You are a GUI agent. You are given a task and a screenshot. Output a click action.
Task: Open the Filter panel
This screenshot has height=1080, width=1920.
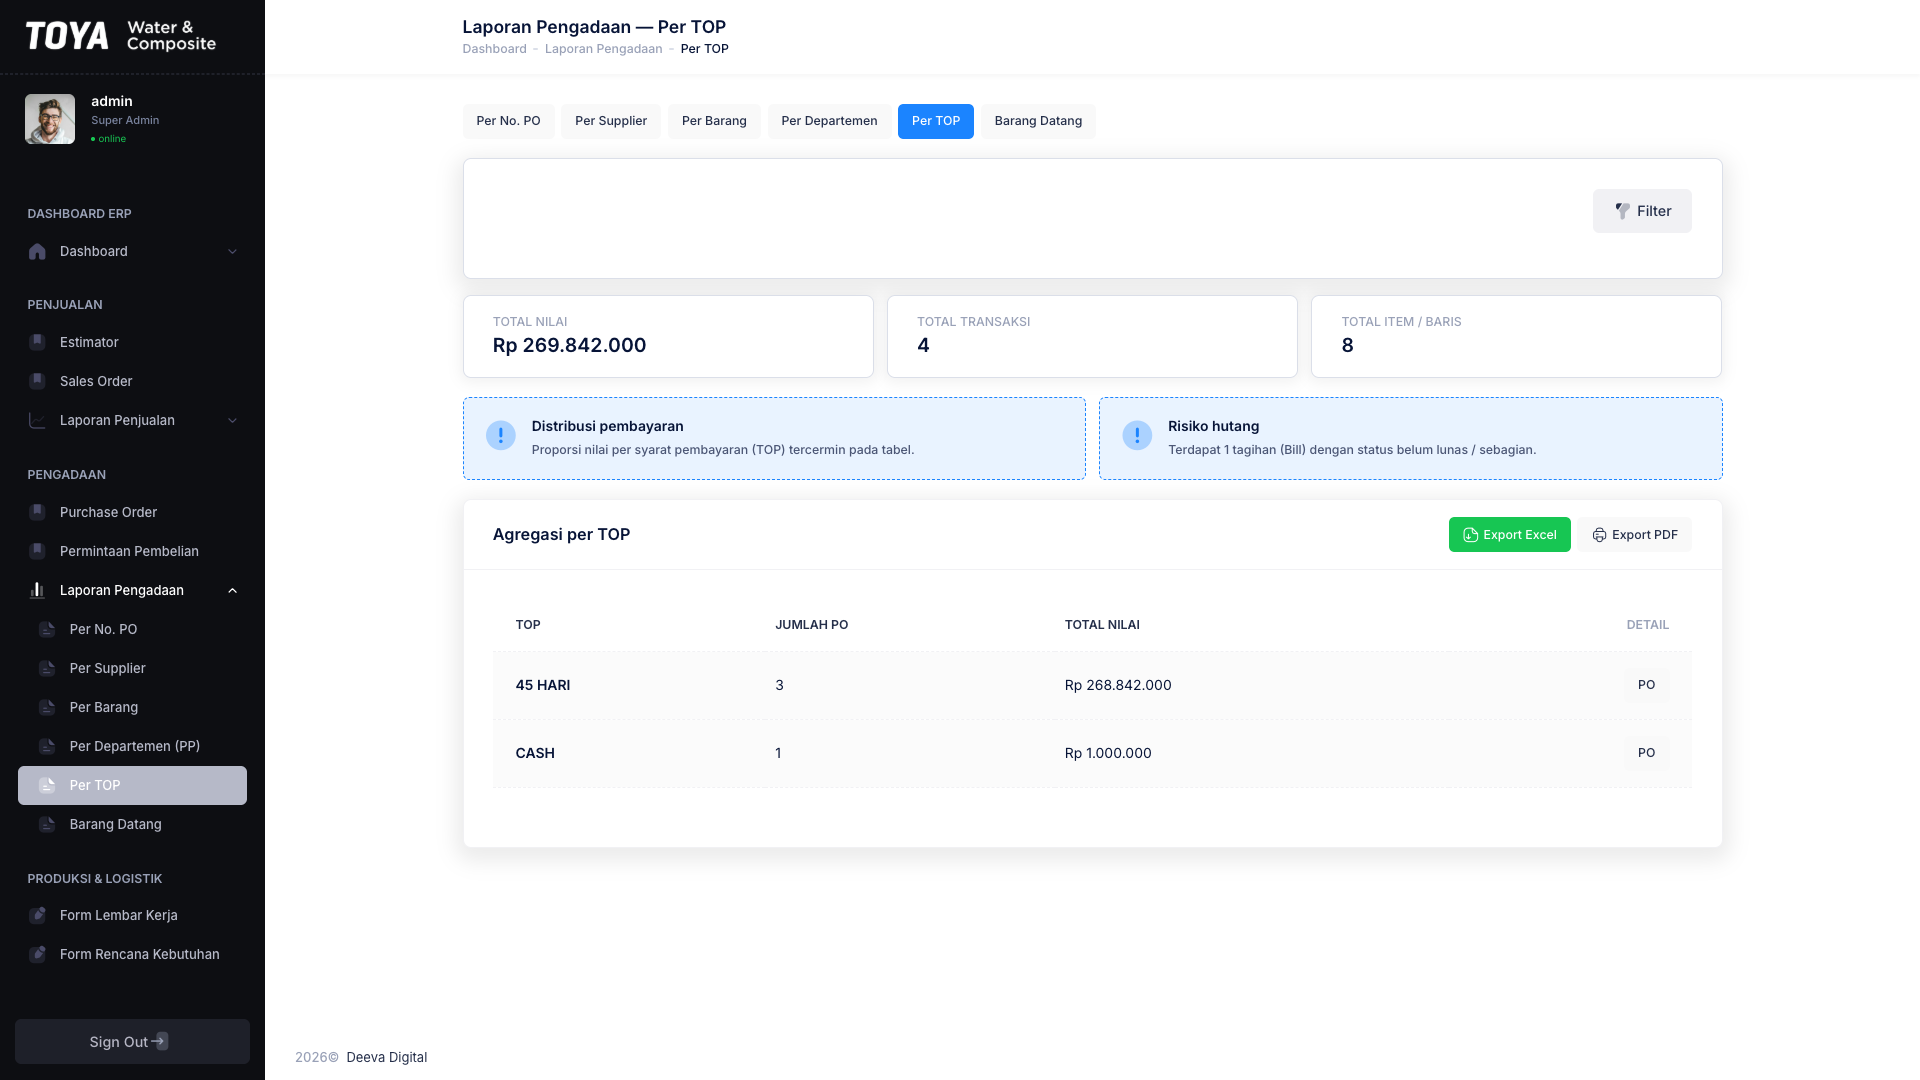coord(1642,211)
